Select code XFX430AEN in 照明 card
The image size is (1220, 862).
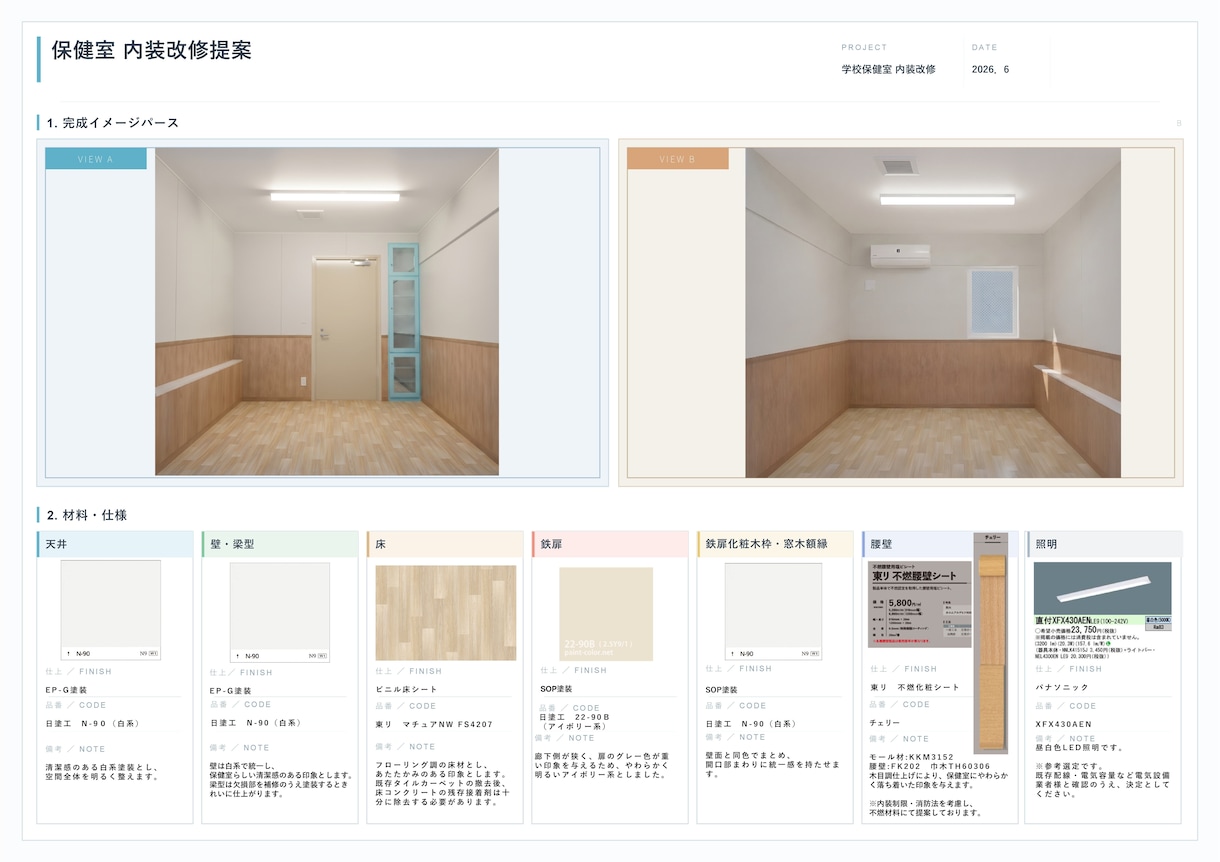coord(1064,723)
